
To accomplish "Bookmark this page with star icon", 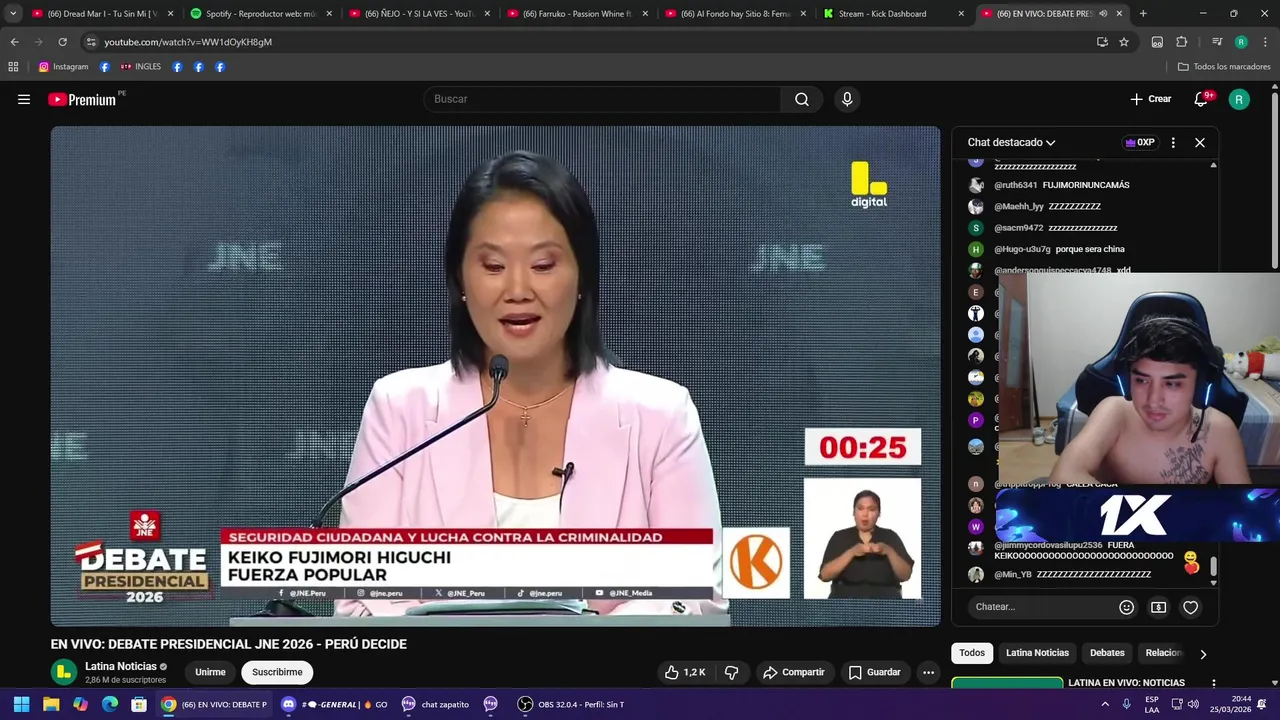I will [1124, 42].
